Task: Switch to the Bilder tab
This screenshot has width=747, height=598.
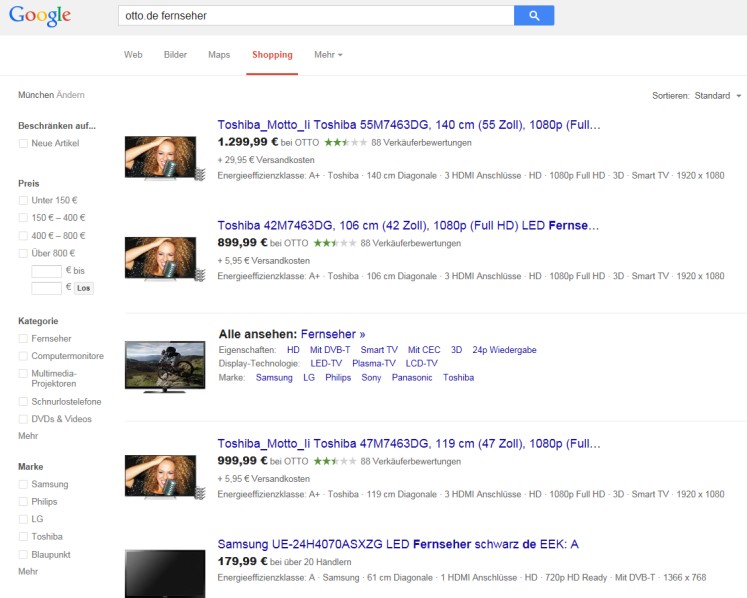Action: [175, 55]
